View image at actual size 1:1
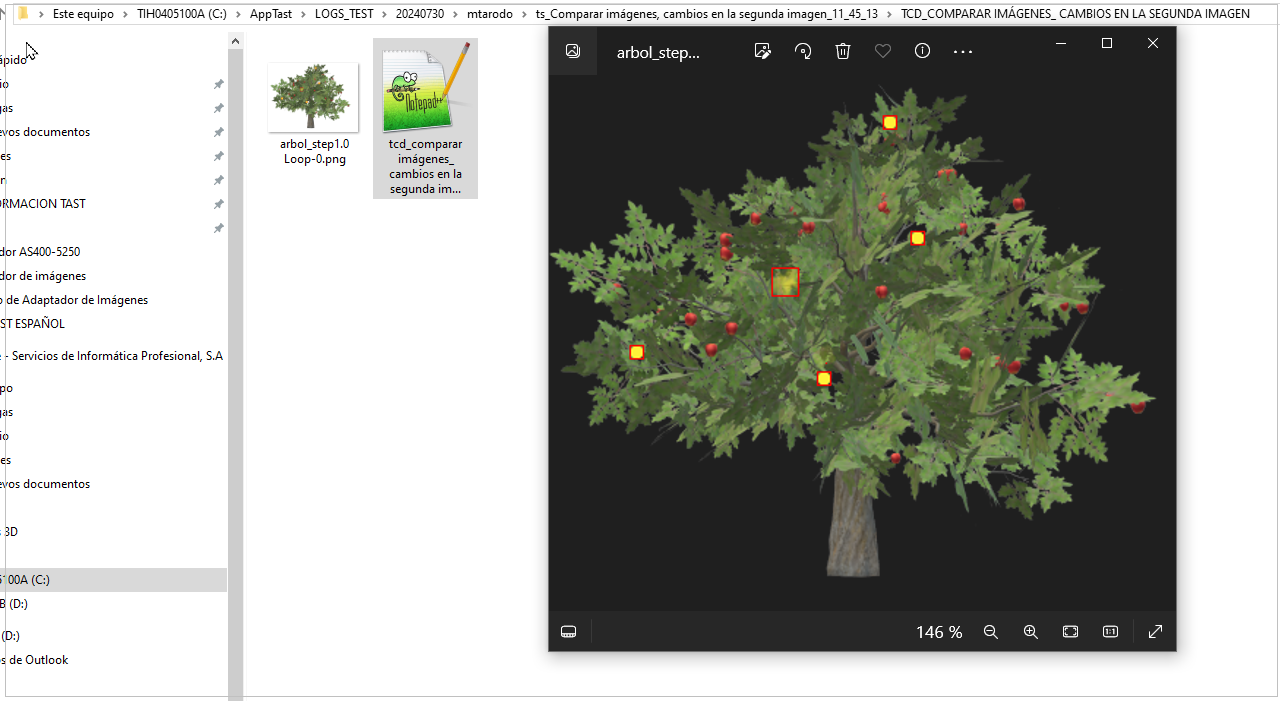 tap(1110, 632)
